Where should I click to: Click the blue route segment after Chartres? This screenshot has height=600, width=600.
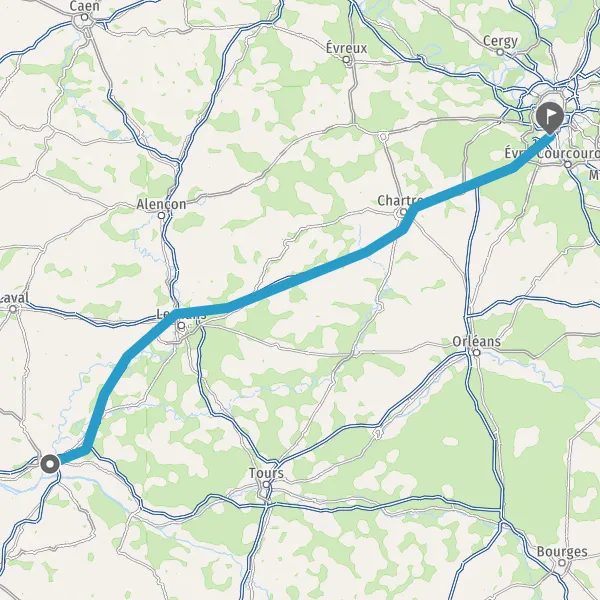pyautogui.click(x=465, y=188)
